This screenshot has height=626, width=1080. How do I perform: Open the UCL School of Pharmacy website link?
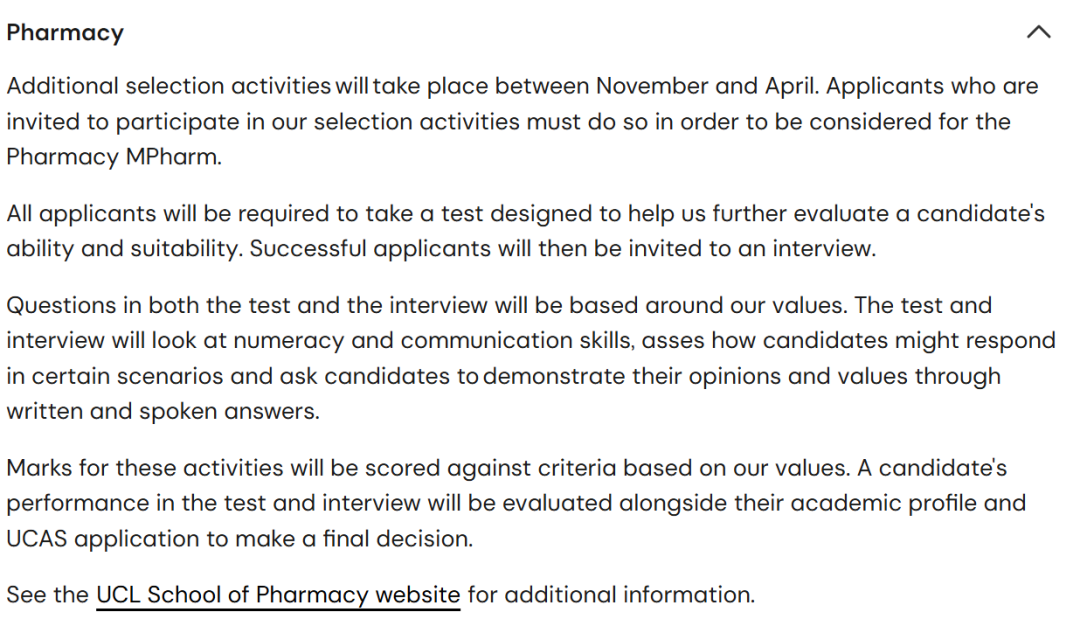(x=278, y=595)
